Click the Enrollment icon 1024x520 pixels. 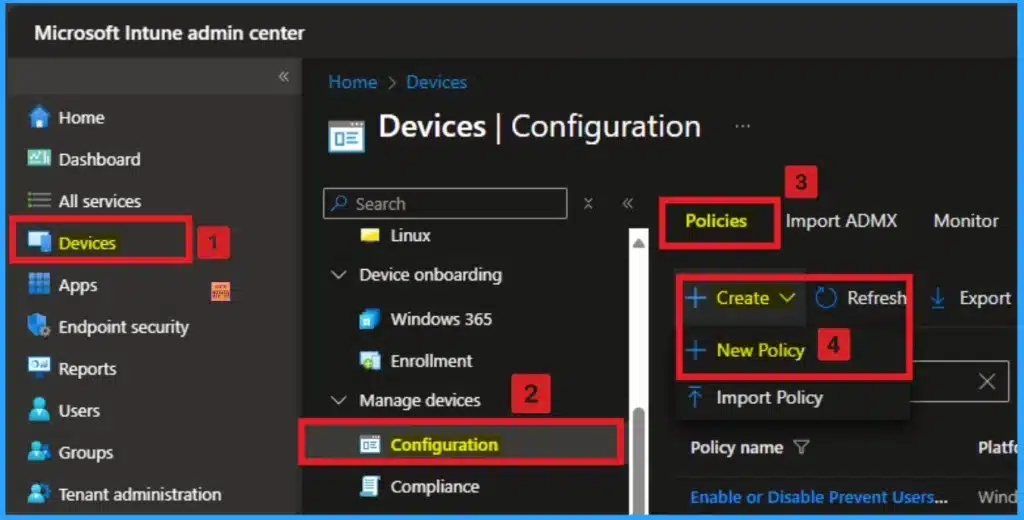pos(370,361)
